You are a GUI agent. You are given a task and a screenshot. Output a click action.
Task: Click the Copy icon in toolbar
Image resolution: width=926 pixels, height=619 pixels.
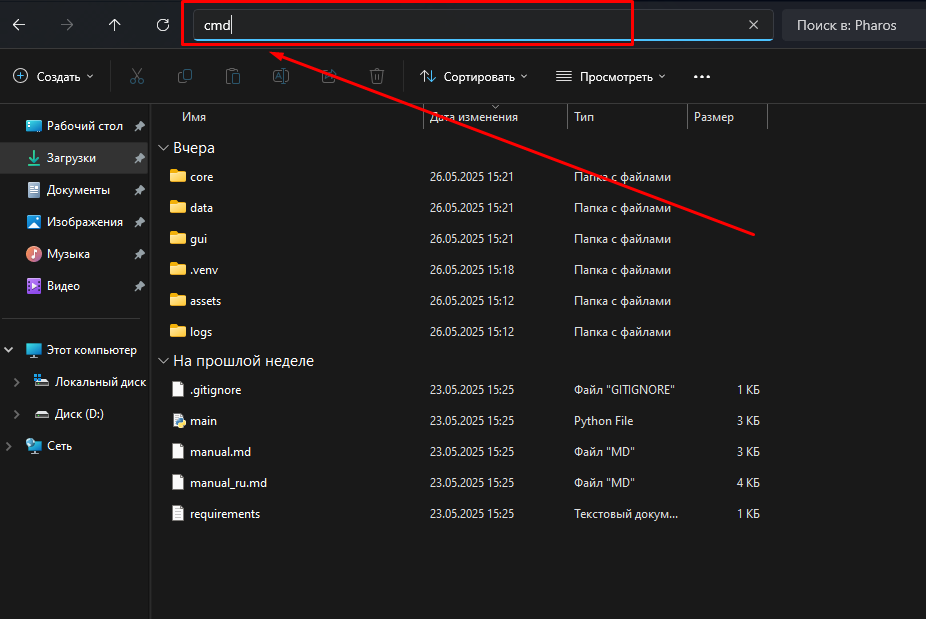pyautogui.click(x=185, y=77)
